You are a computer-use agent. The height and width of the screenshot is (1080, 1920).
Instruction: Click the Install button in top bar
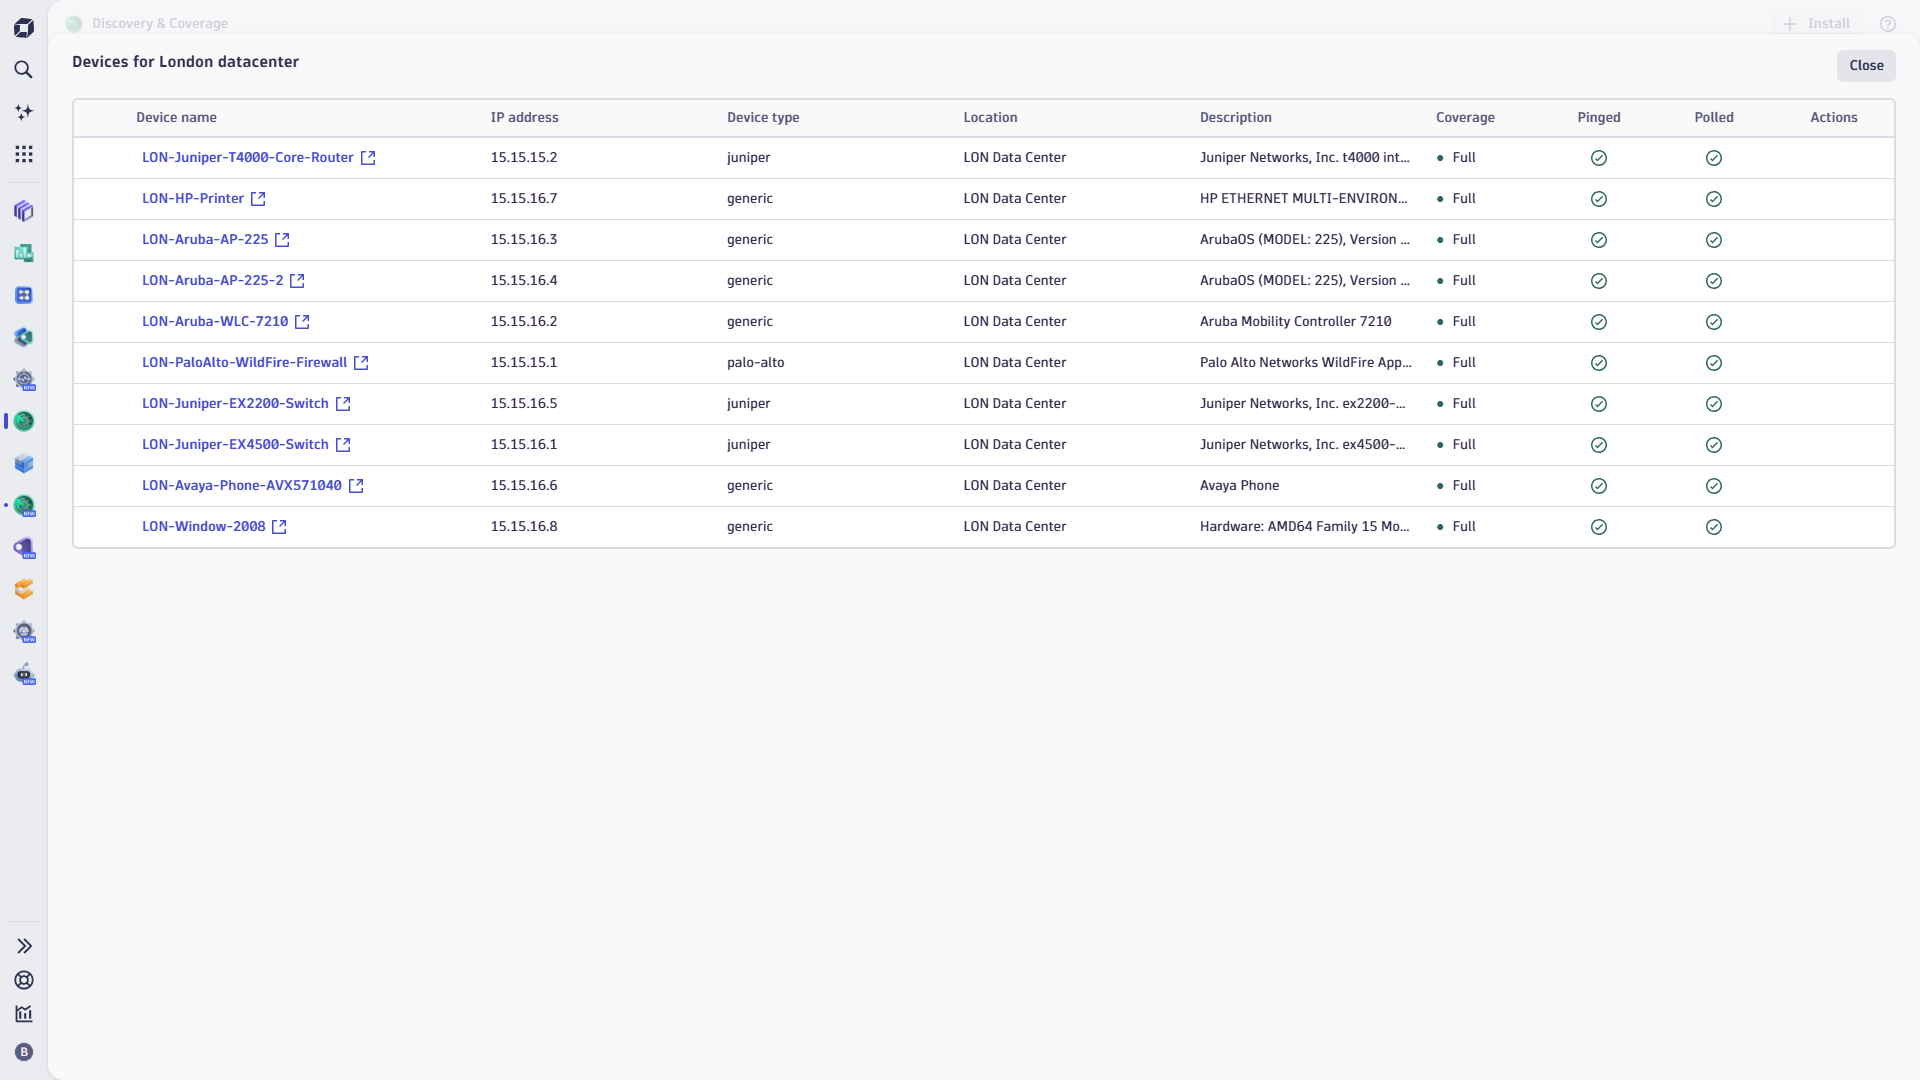coord(1817,24)
